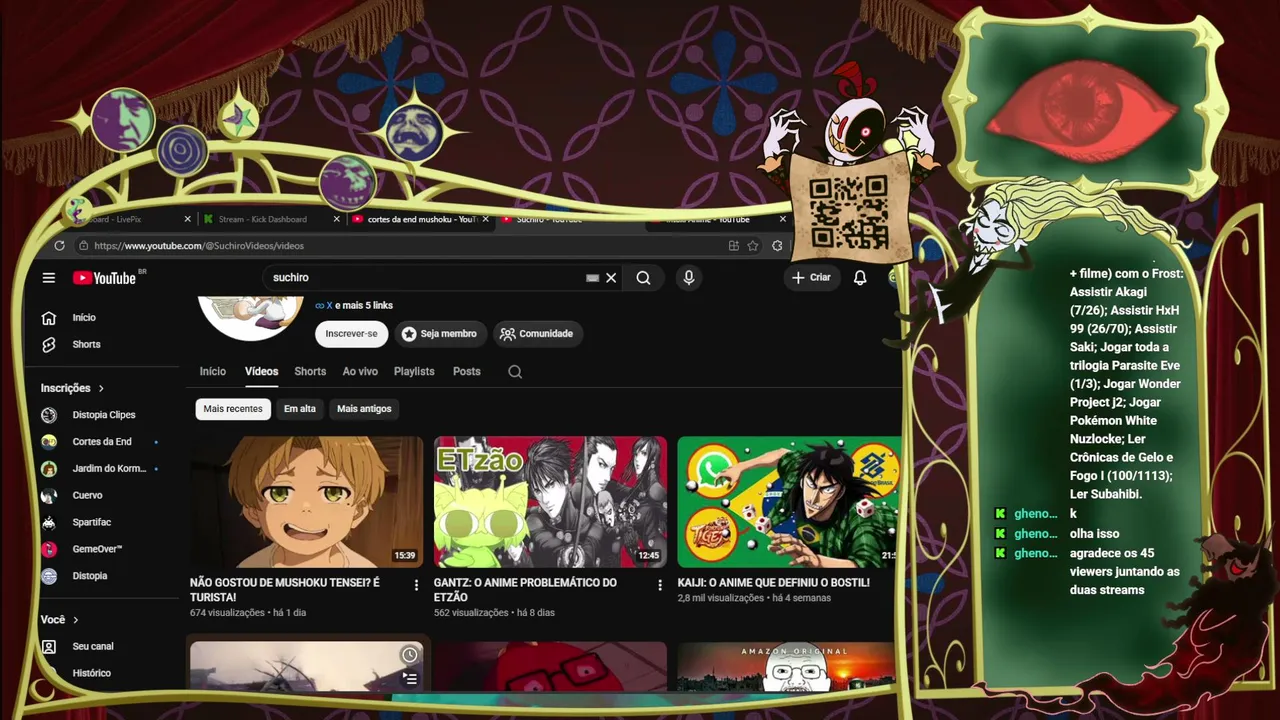The width and height of the screenshot is (1280, 720).
Task: Go to the YouTube home logo
Action: [104, 278]
